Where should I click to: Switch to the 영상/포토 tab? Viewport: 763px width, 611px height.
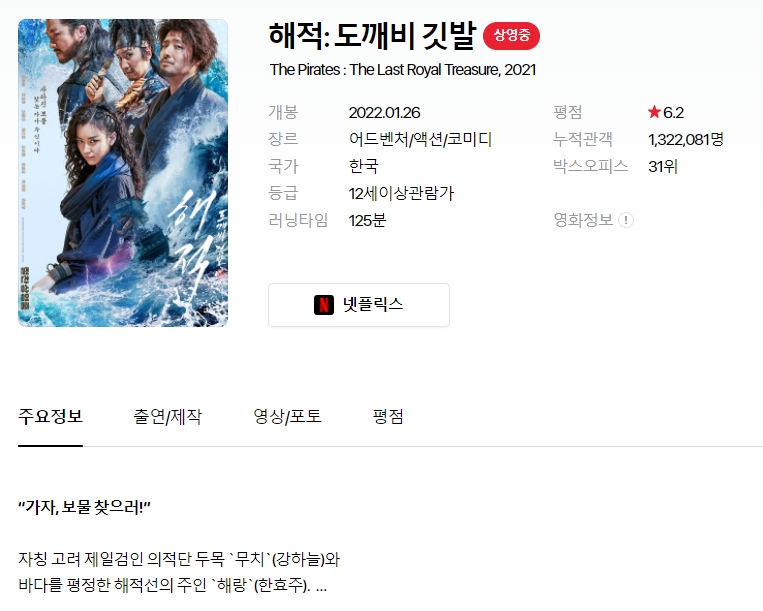287,416
